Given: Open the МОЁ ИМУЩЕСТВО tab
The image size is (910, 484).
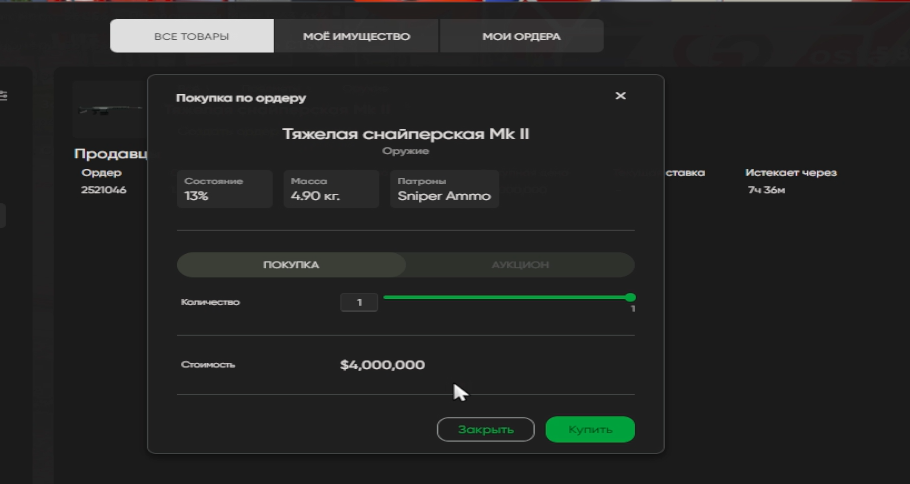Looking at the screenshot, I should click(x=356, y=36).
